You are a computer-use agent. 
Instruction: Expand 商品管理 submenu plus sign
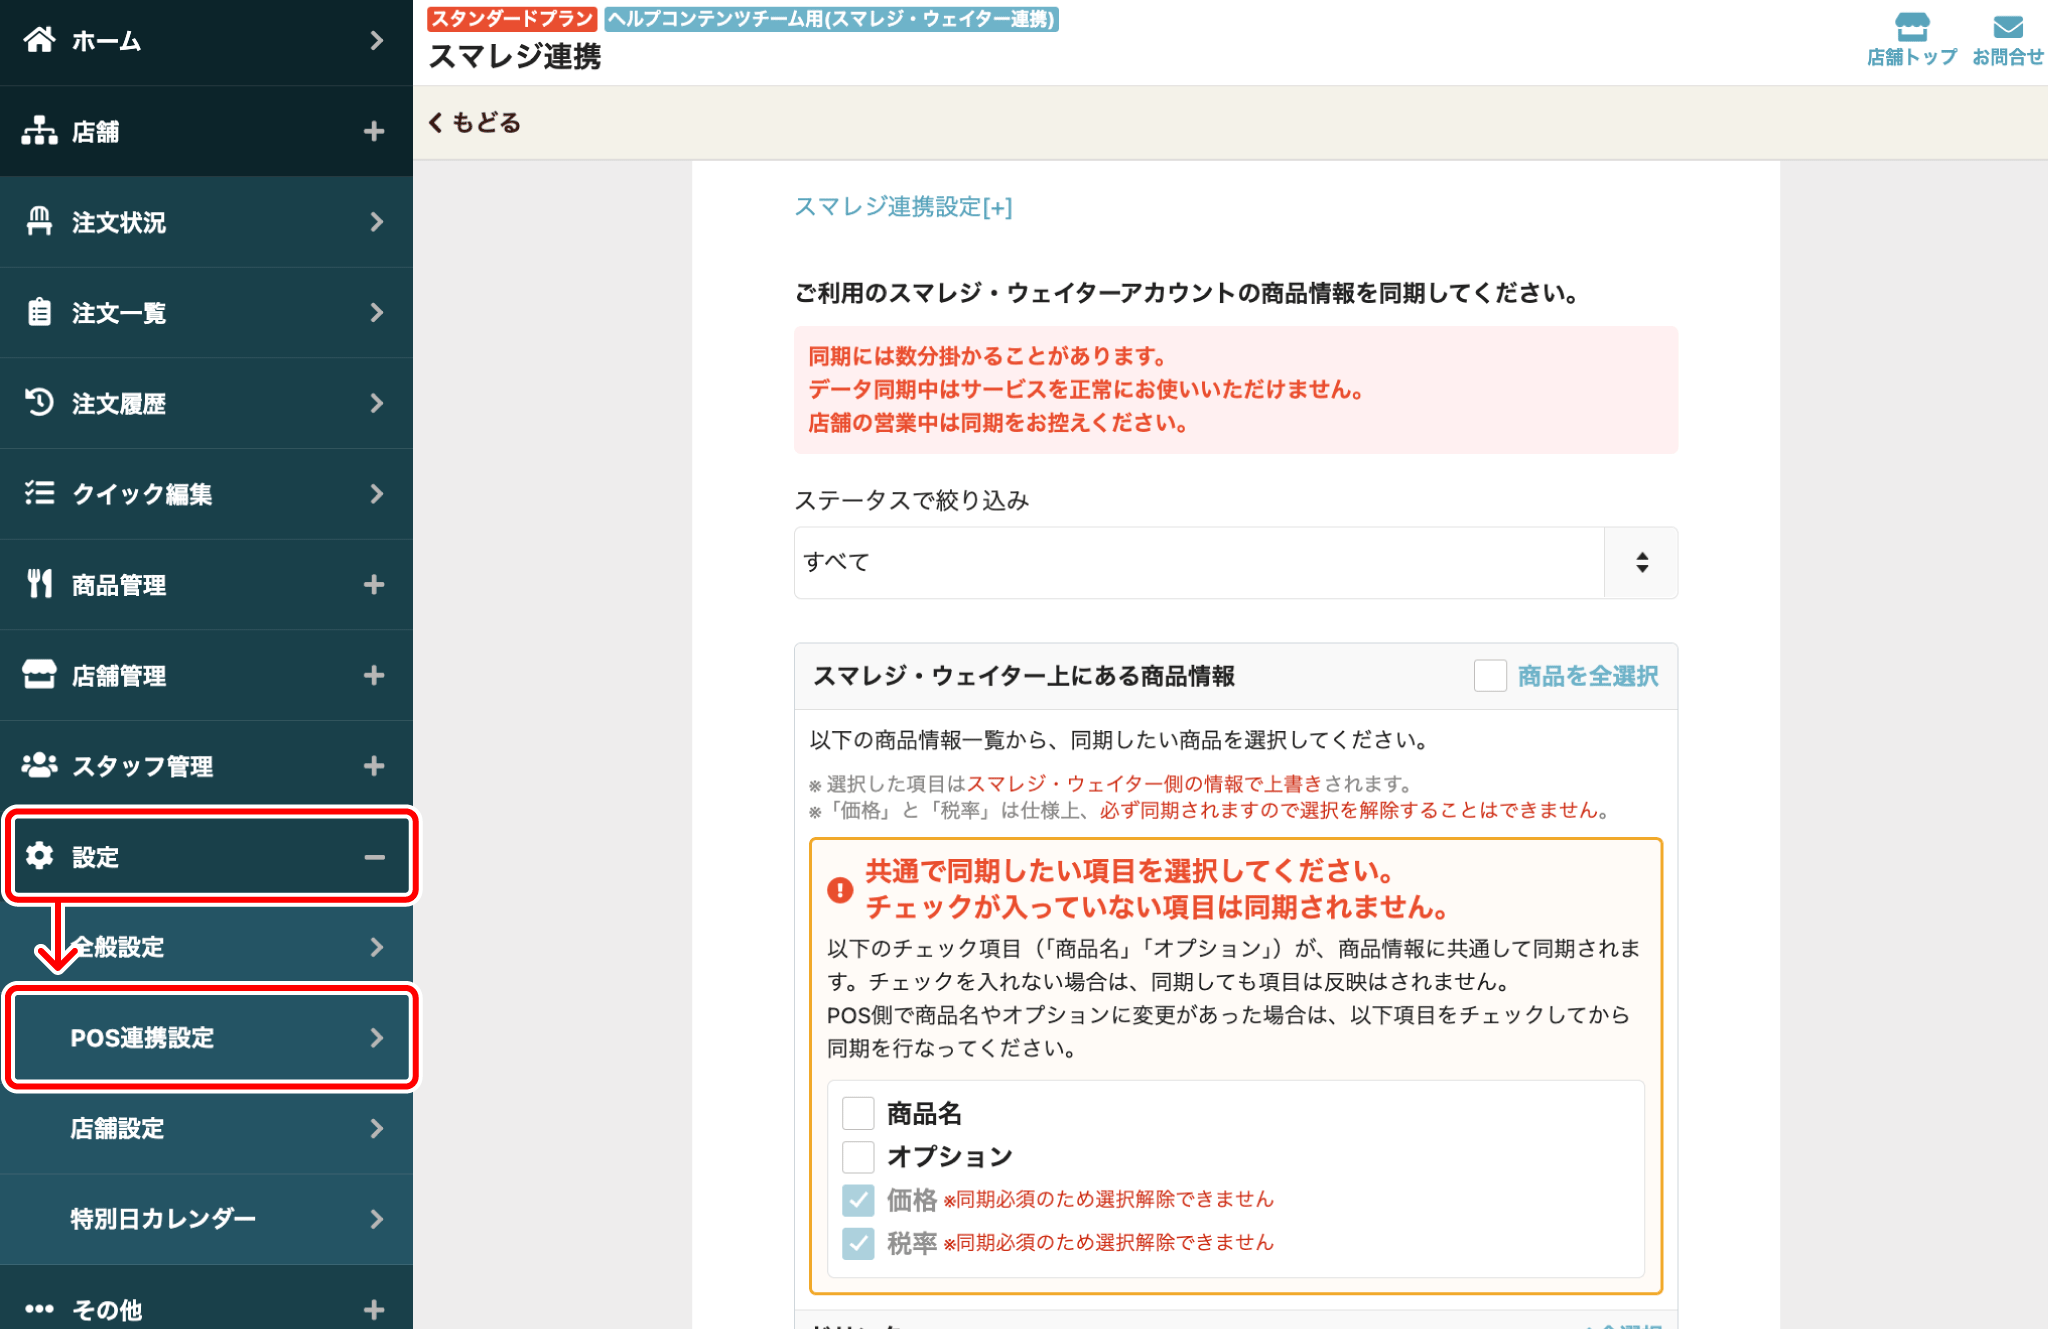click(x=374, y=584)
